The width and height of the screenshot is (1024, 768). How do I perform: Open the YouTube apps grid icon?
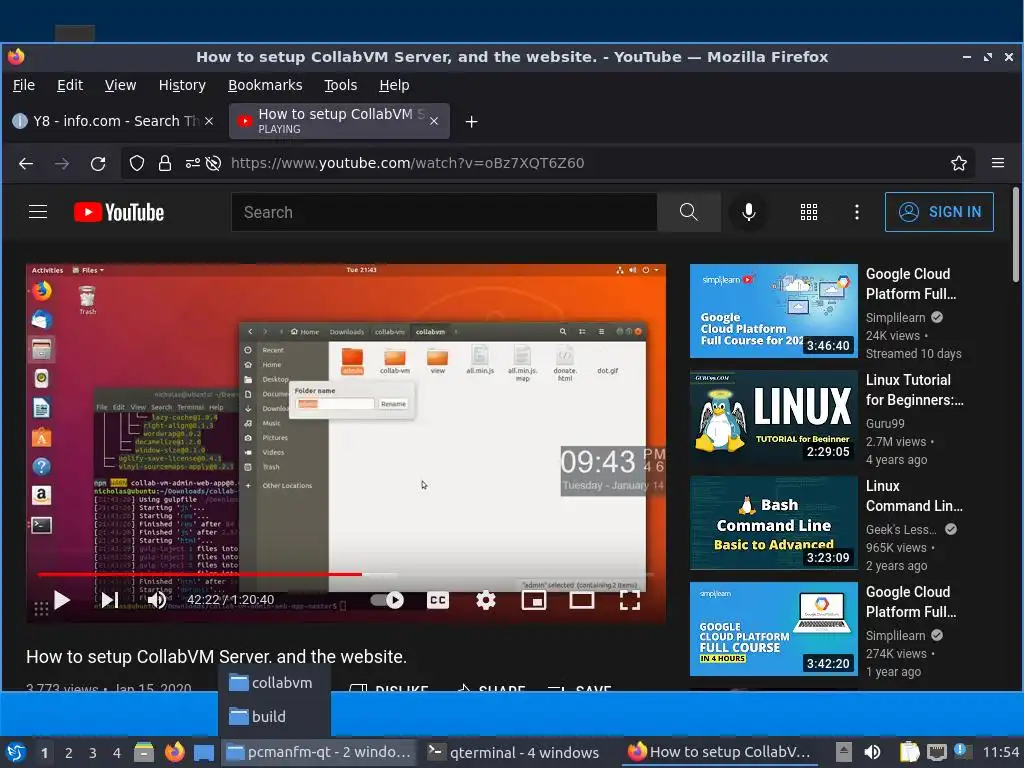point(808,212)
